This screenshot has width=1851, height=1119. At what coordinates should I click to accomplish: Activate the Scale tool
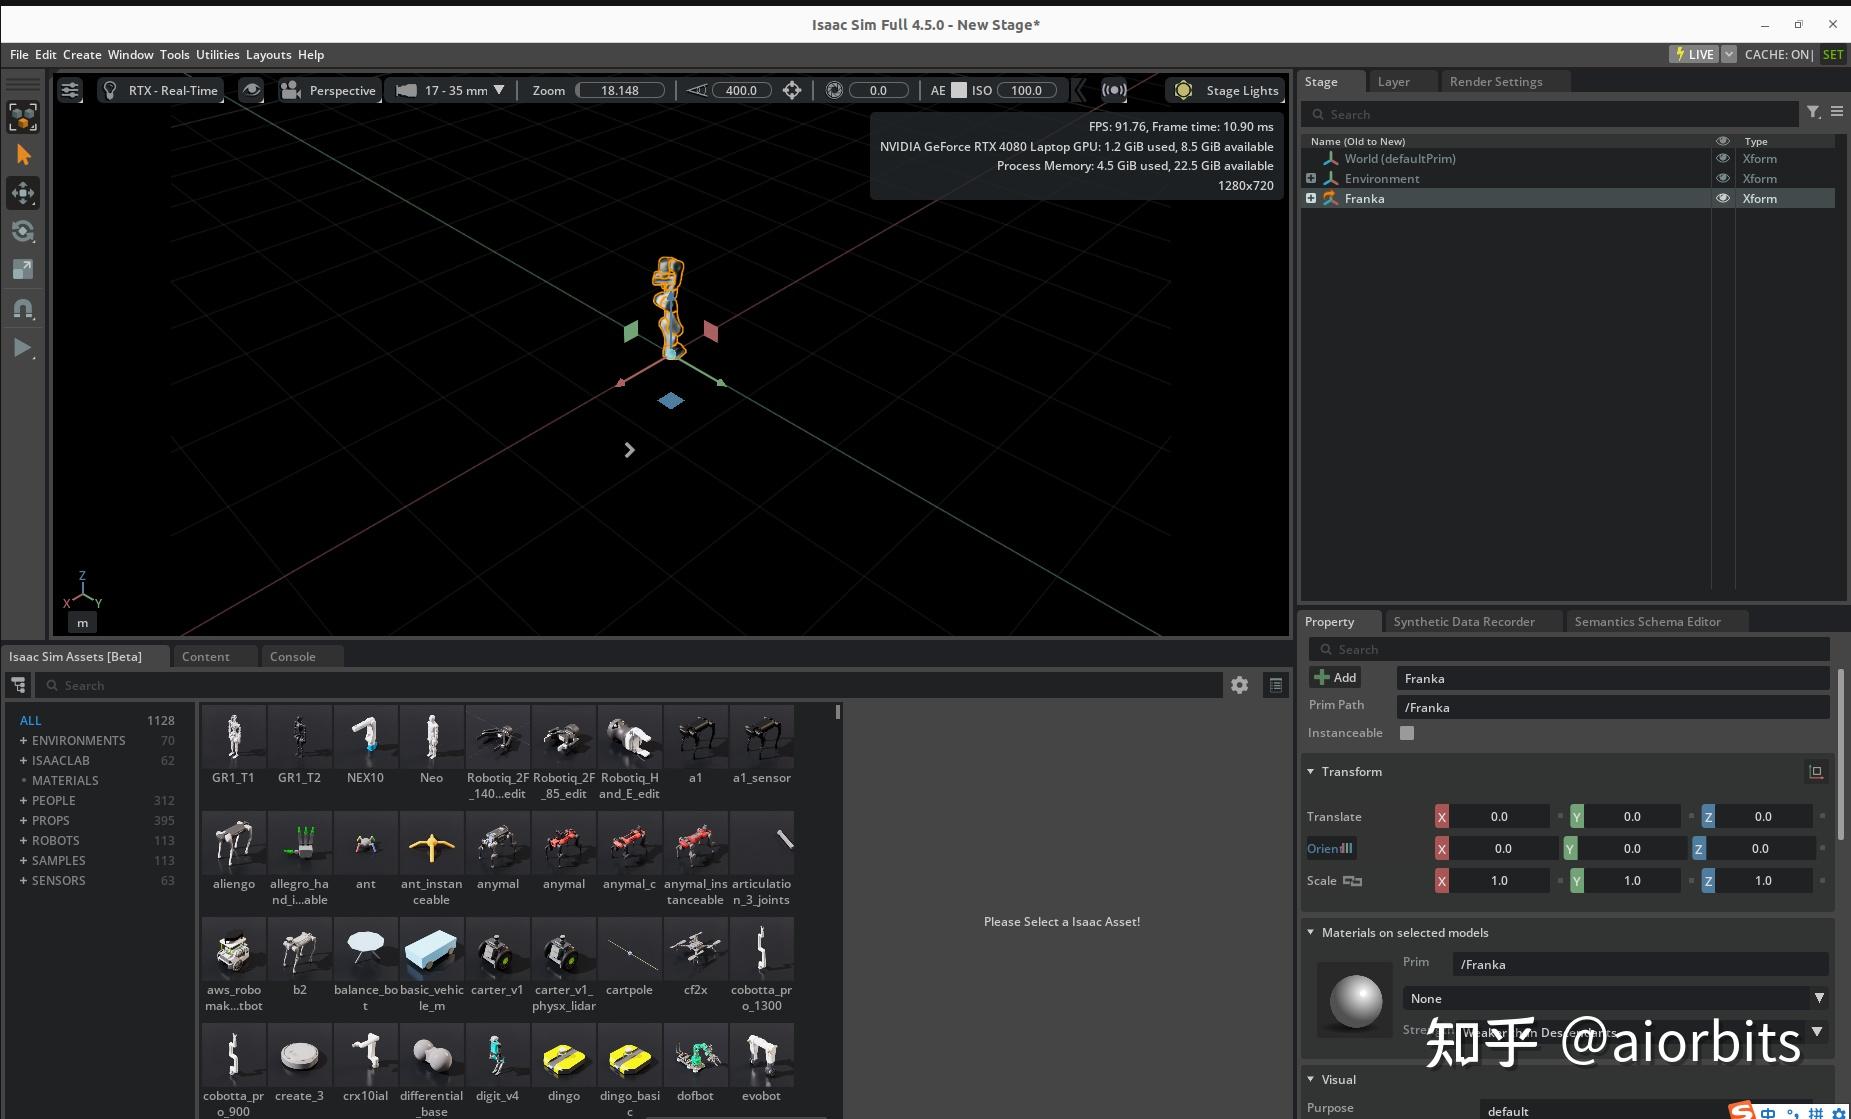point(23,268)
